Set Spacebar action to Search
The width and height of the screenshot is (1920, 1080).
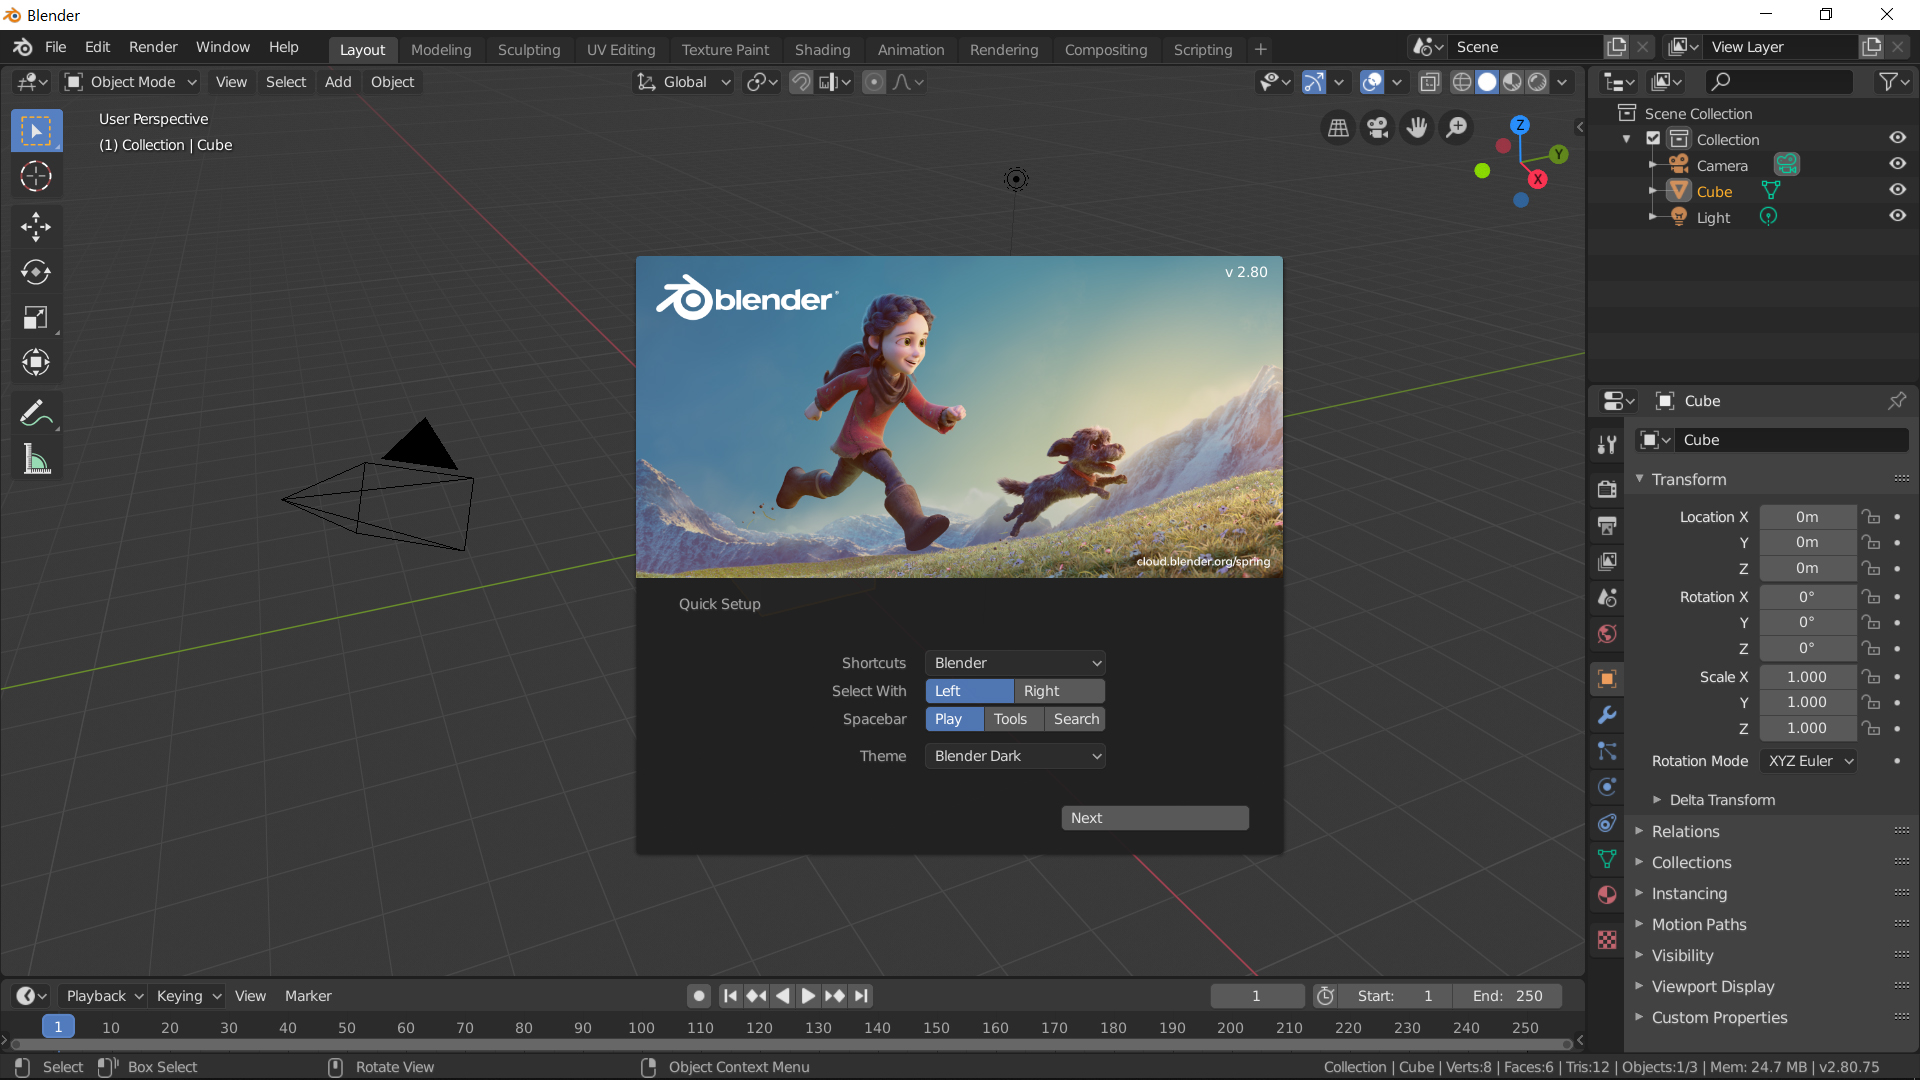1075,718
